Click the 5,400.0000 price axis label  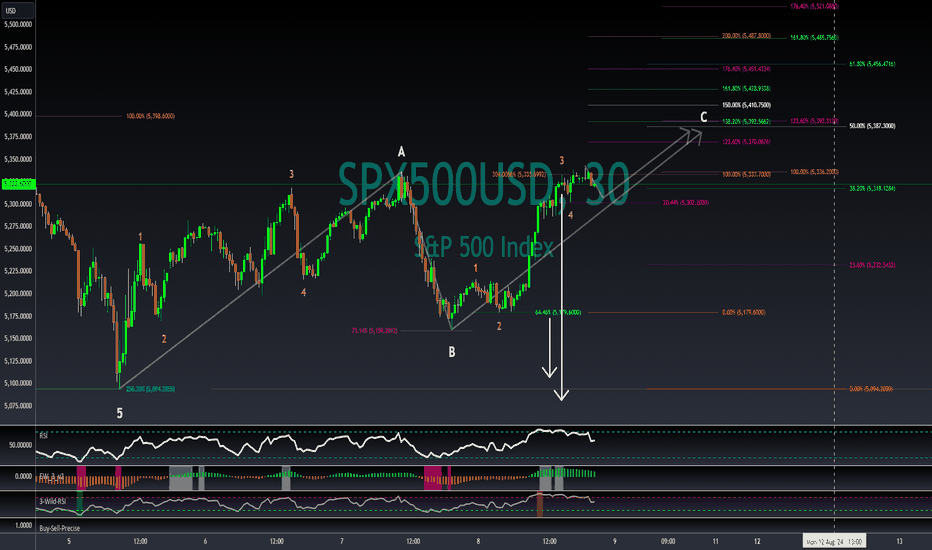coord(18,114)
